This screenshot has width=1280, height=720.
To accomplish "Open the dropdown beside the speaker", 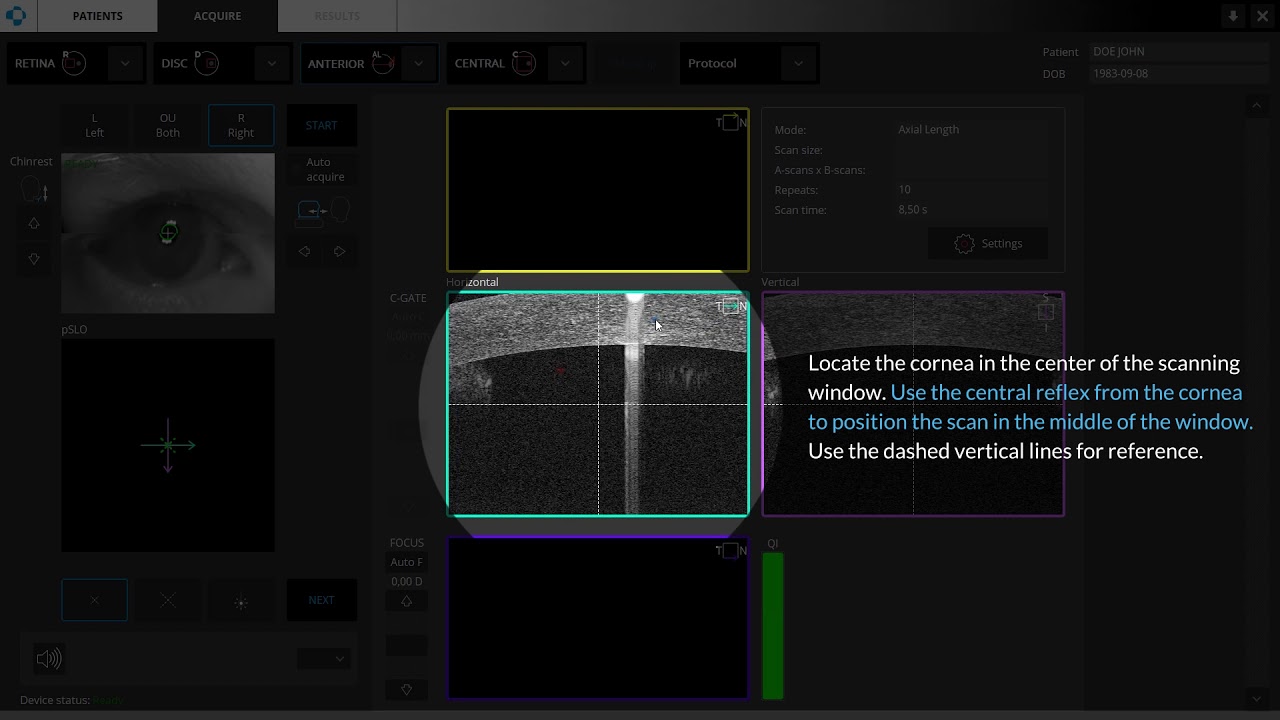I will 324,659.
